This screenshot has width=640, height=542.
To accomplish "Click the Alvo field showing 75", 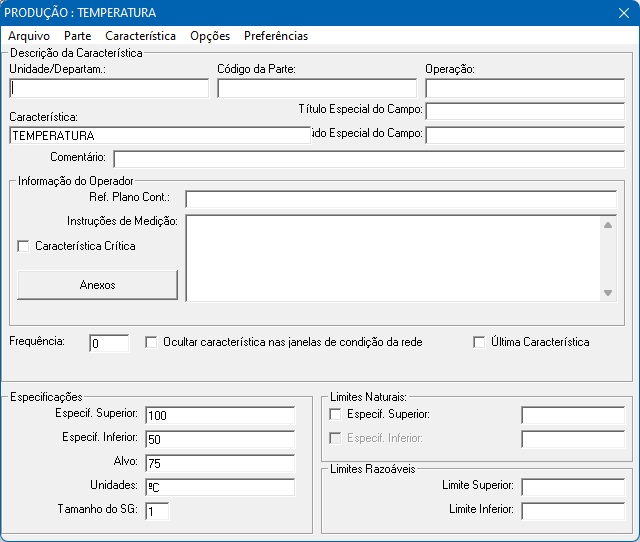I will click(x=220, y=463).
